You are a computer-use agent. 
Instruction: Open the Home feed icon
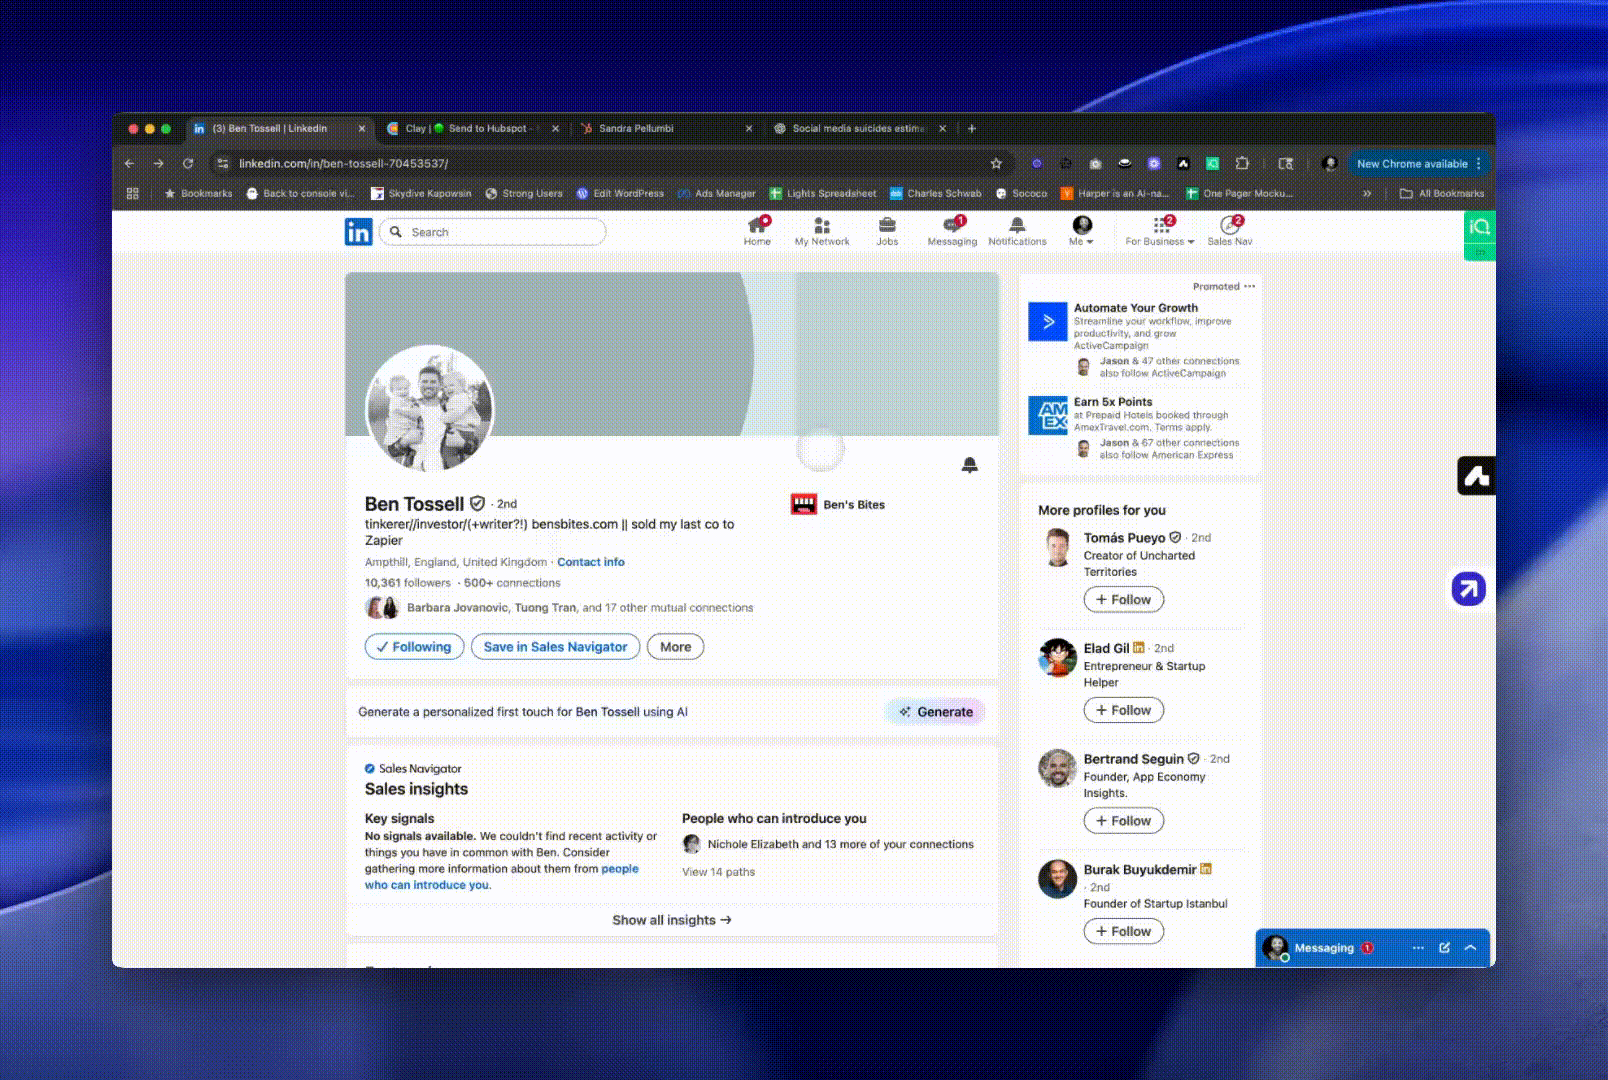tap(757, 231)
